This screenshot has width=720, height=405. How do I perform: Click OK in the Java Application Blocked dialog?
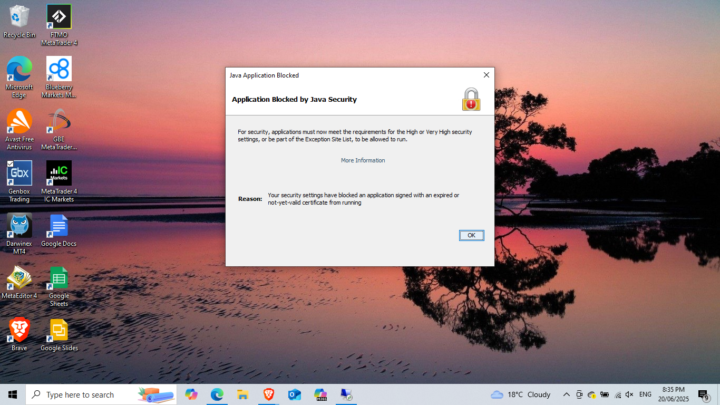click(x=471, y=235)
